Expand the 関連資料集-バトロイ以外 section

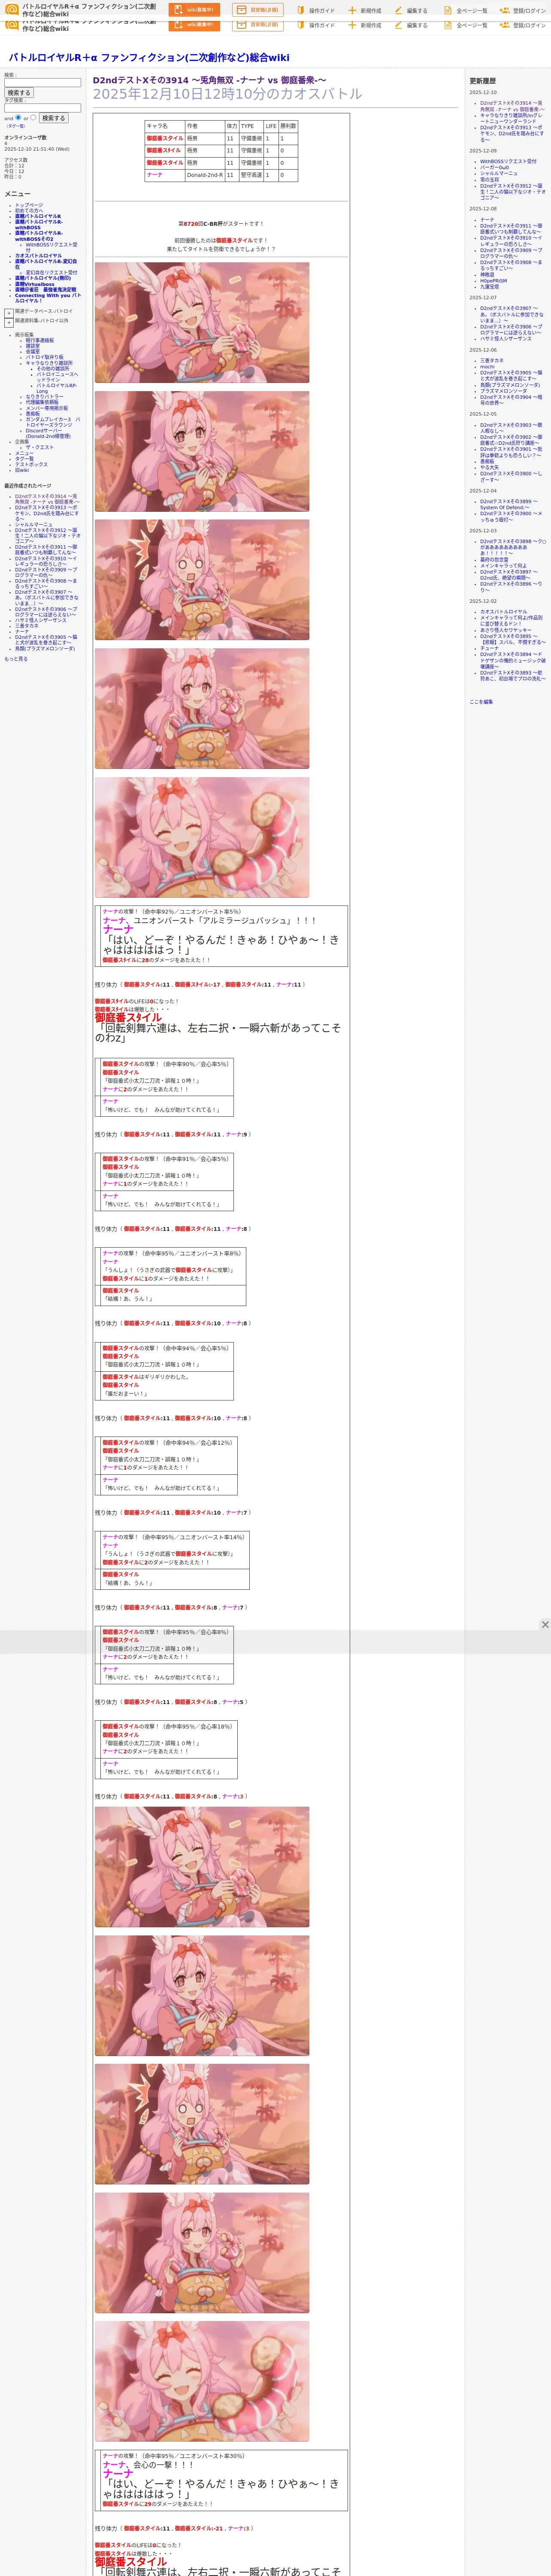9,322
